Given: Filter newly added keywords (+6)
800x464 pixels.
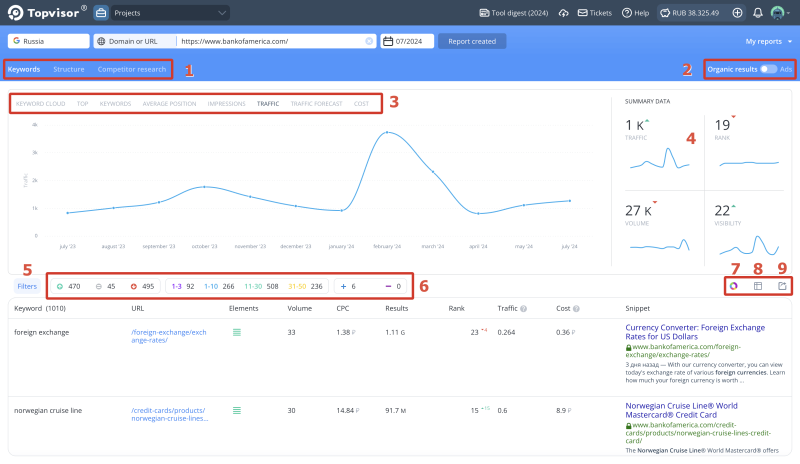Looking at the screenshot, I should (x=348, y=286).
